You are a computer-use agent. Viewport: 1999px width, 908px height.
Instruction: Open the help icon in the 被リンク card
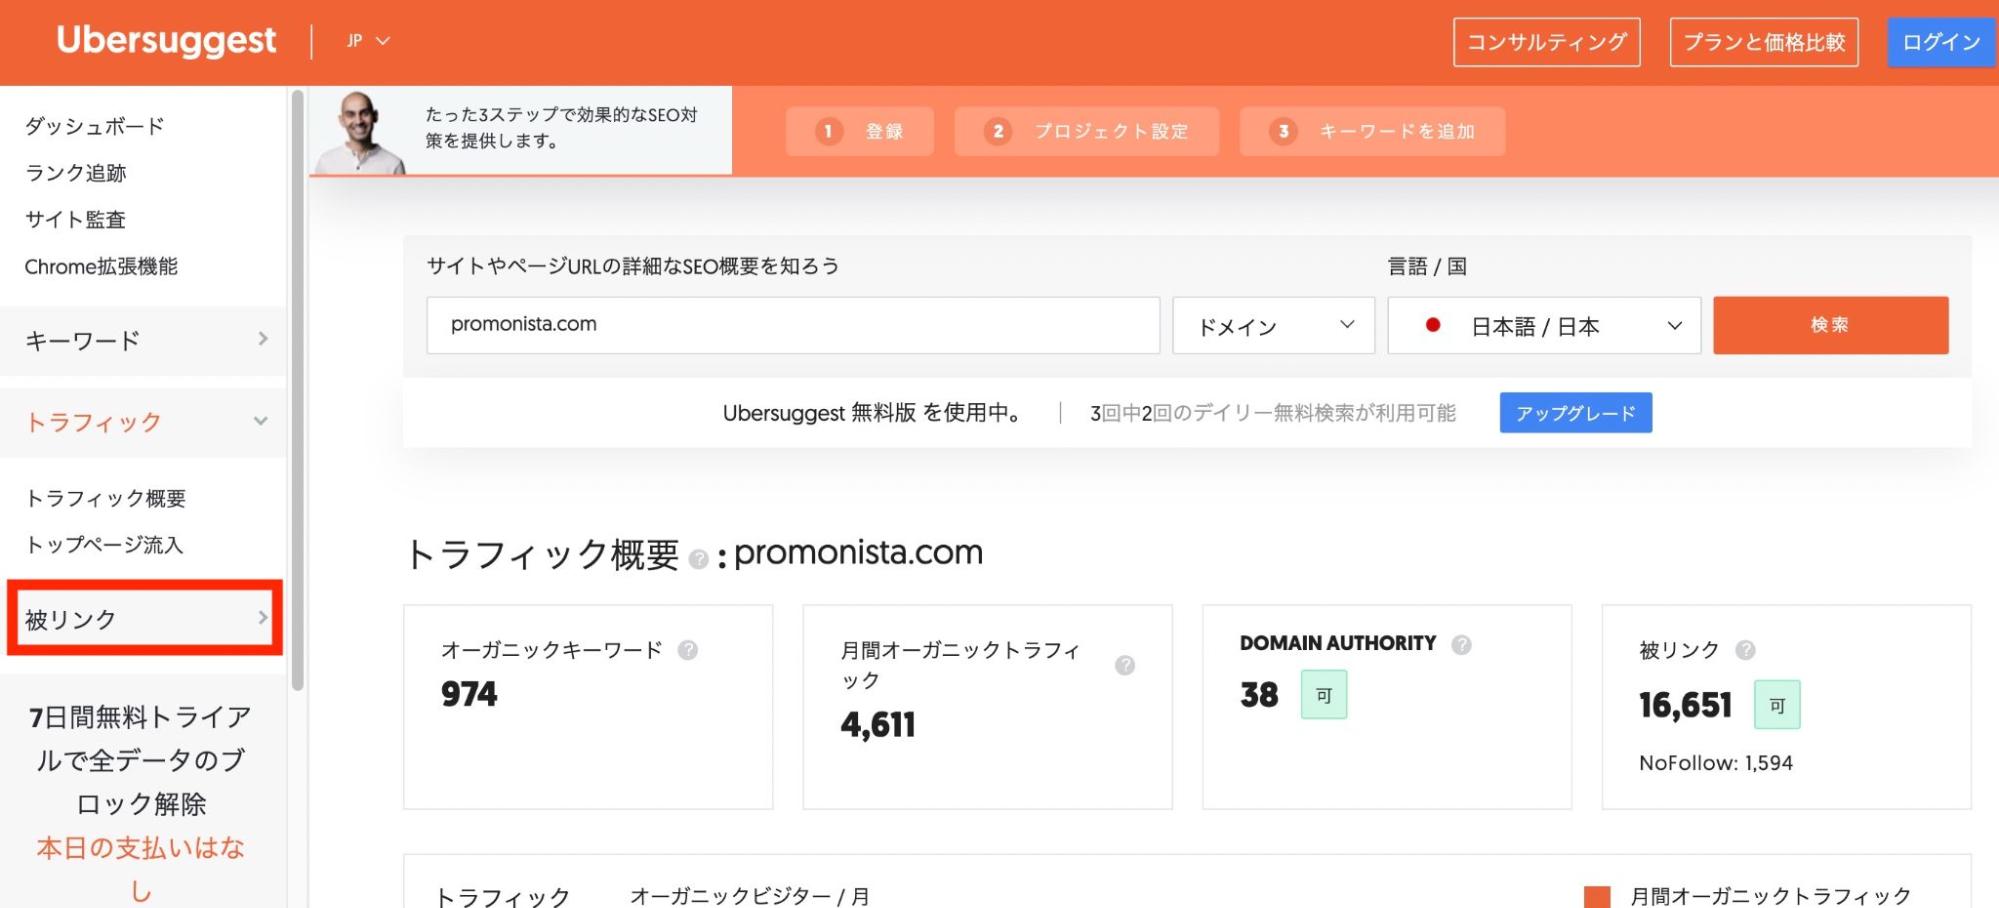coord(1745,650)
